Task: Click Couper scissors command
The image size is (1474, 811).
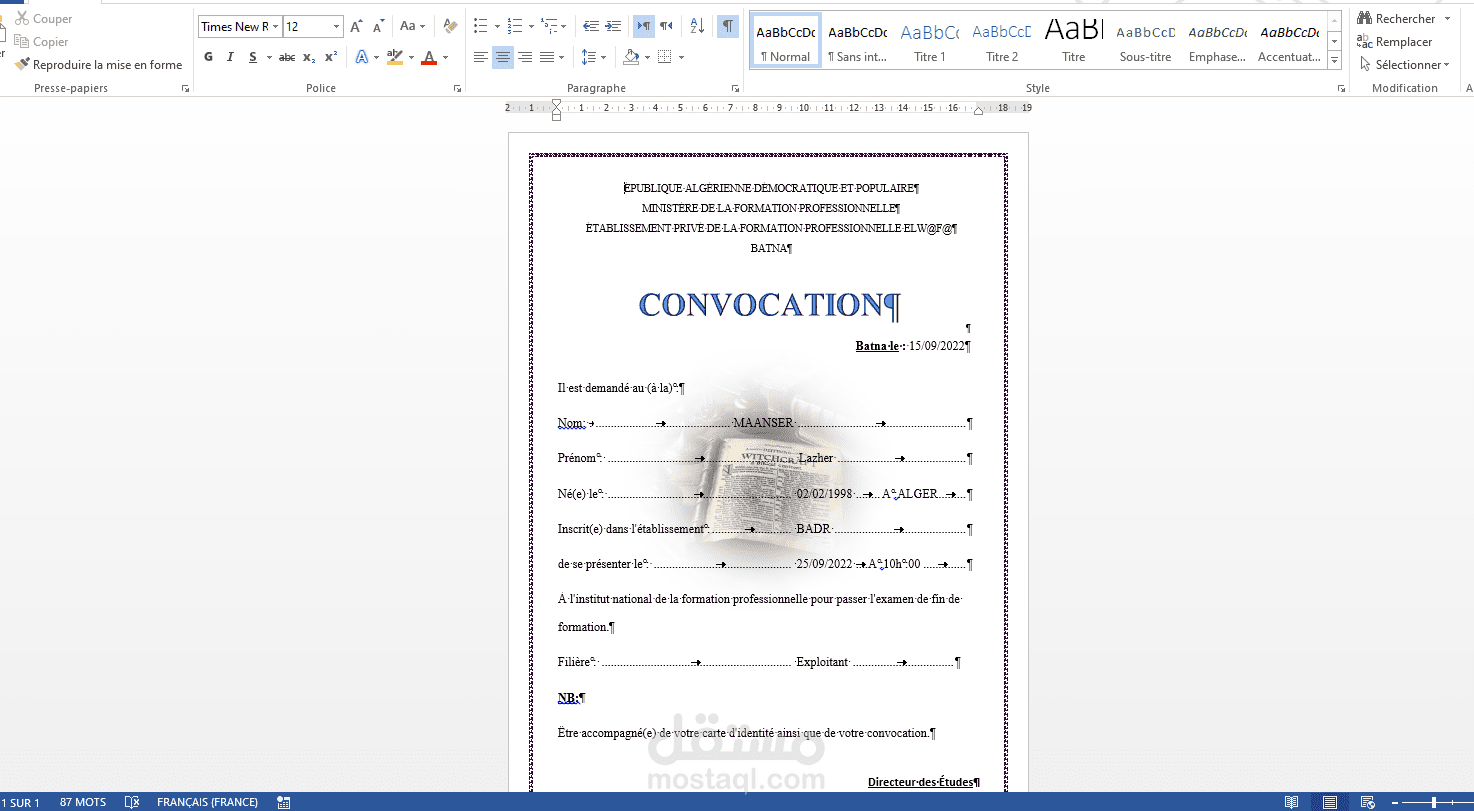Action: (43, 19)
